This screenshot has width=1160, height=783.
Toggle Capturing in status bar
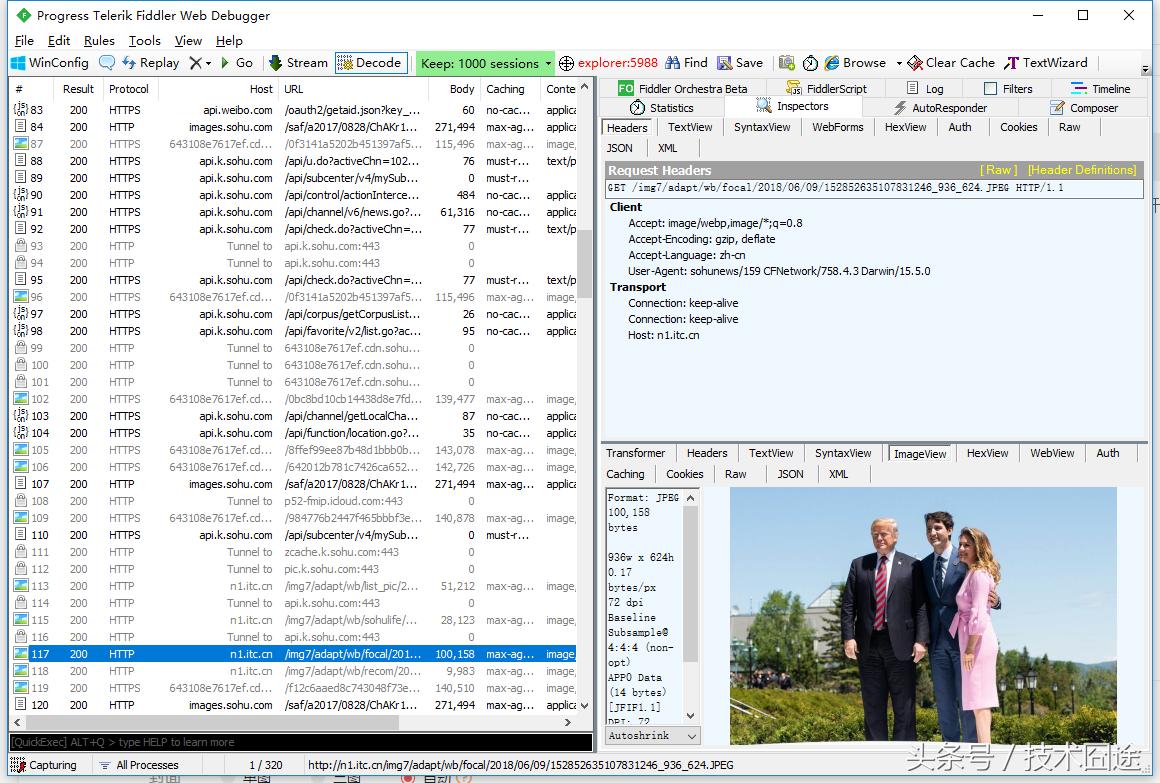[44, 765]
